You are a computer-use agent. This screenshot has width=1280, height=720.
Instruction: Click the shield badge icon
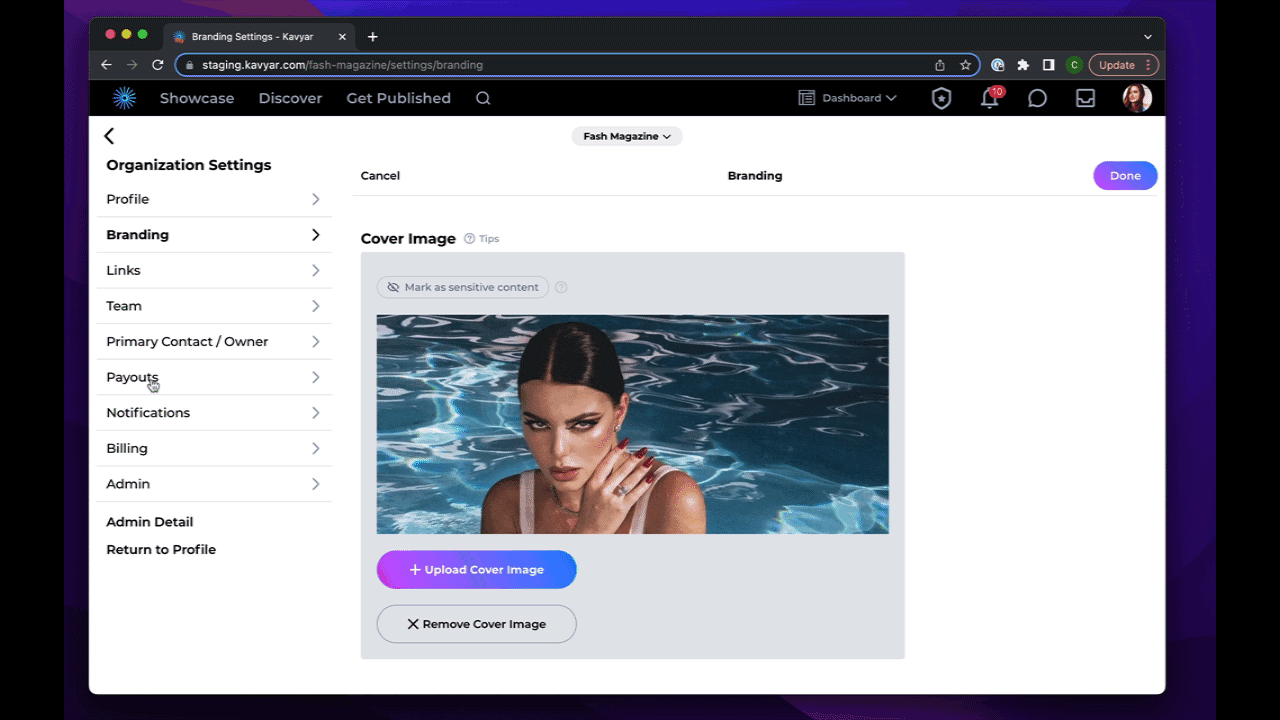tap(941, 98)
